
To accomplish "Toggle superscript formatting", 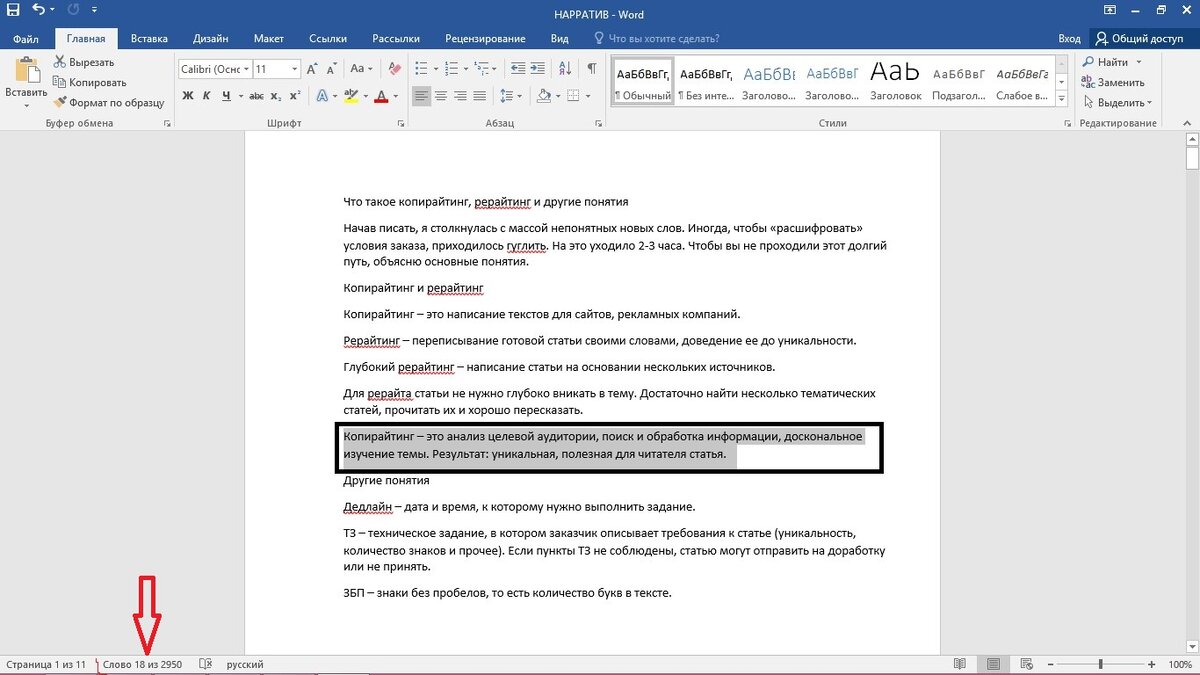I will (x=294, y=96).
